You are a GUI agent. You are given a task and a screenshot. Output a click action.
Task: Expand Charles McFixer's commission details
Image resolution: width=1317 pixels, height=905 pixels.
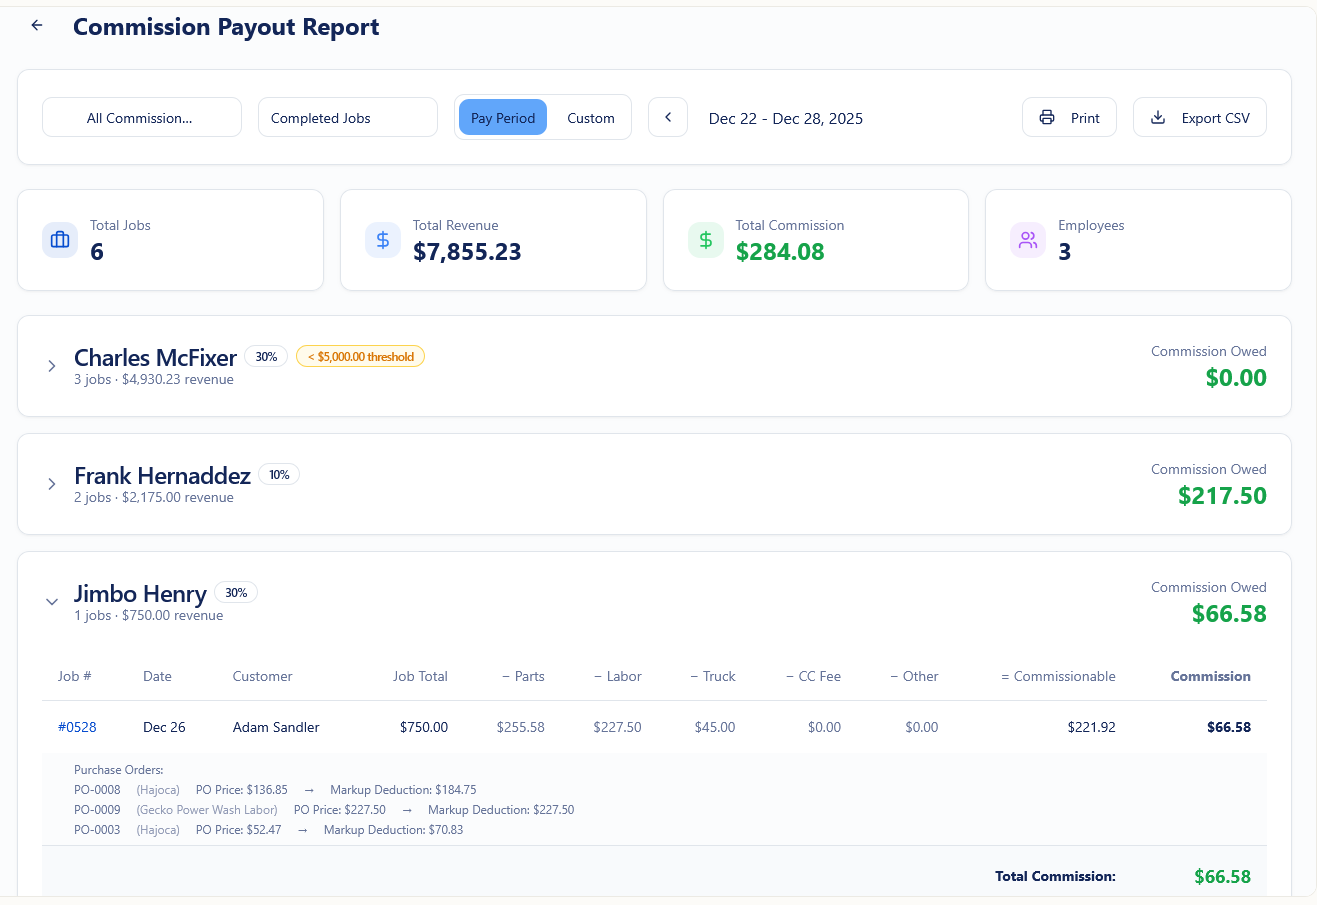(51, 366)
